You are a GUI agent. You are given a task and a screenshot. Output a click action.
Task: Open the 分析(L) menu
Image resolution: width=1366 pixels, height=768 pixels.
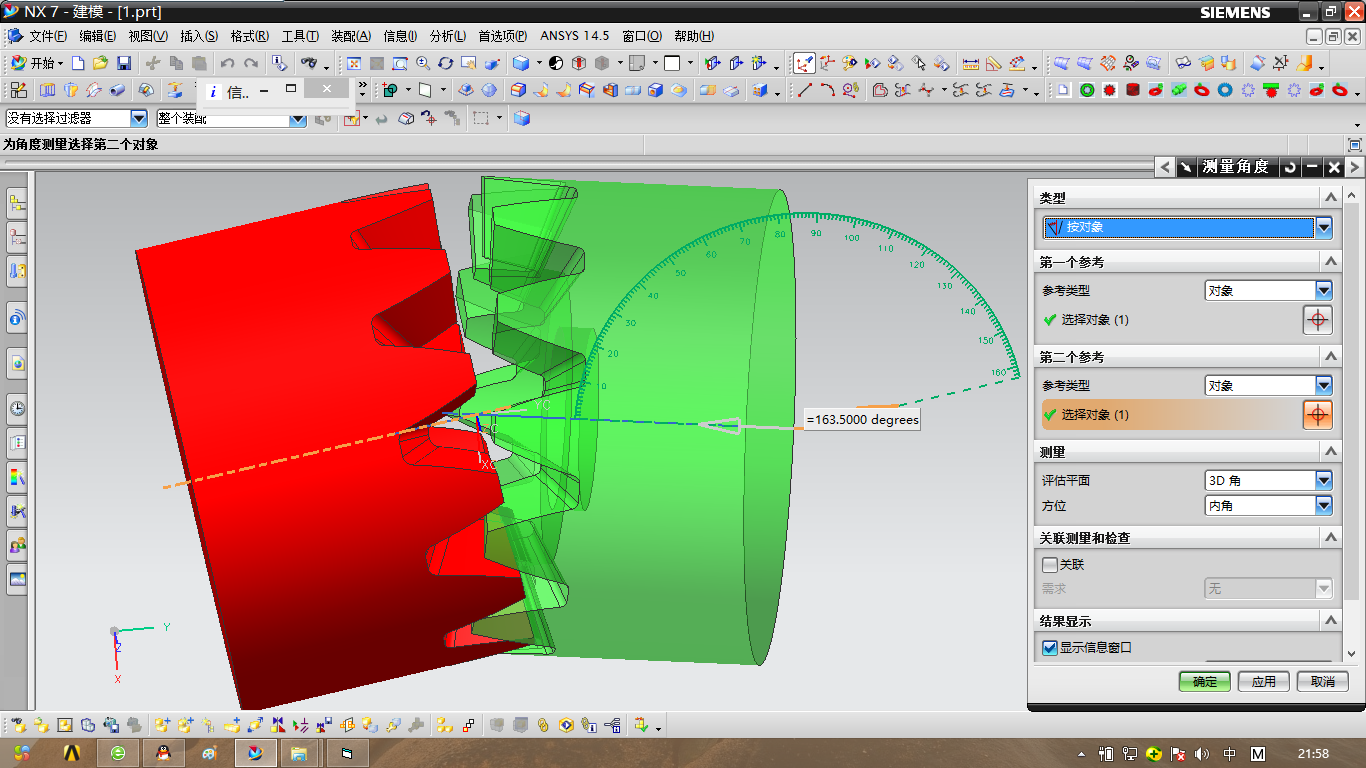pos(448,36)
